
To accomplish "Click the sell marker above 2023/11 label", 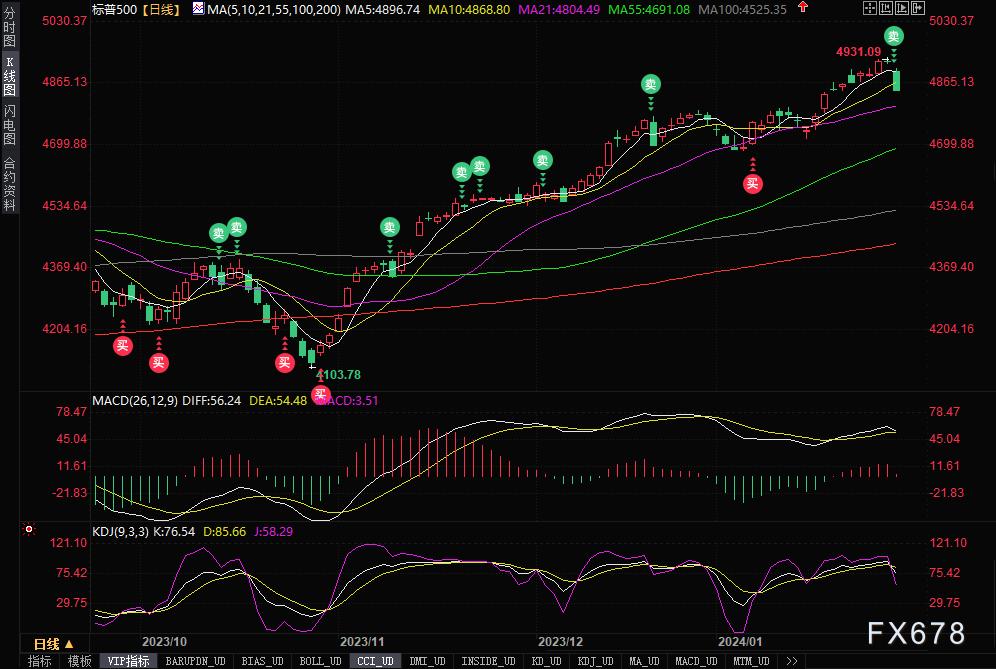I will [x=388, y=226].
